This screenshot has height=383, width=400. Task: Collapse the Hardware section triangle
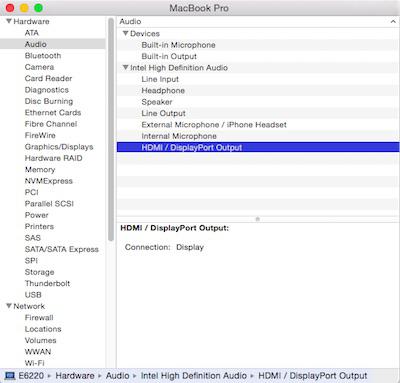[x=9, y=21]
